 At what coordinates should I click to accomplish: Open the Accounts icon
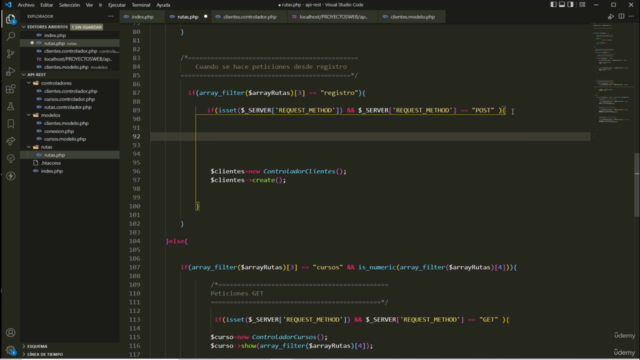[11, 333]
